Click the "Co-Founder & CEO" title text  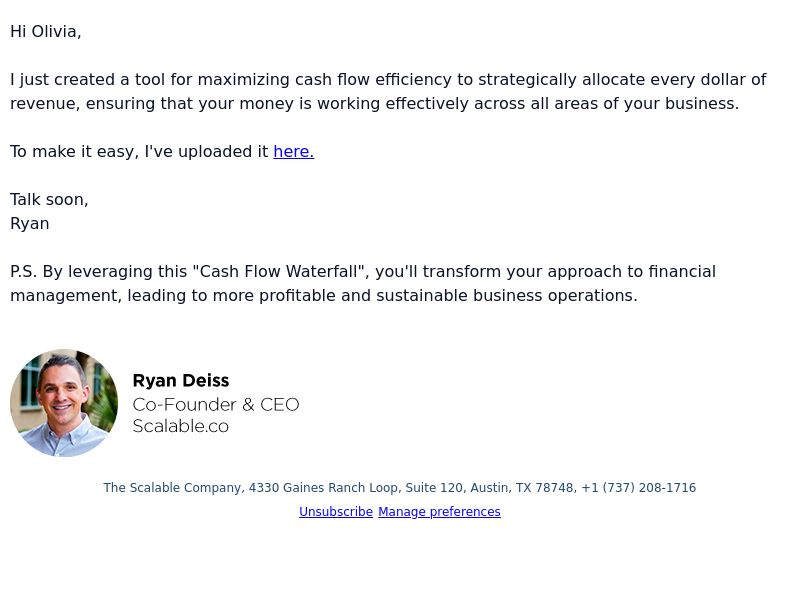[216, 405]
